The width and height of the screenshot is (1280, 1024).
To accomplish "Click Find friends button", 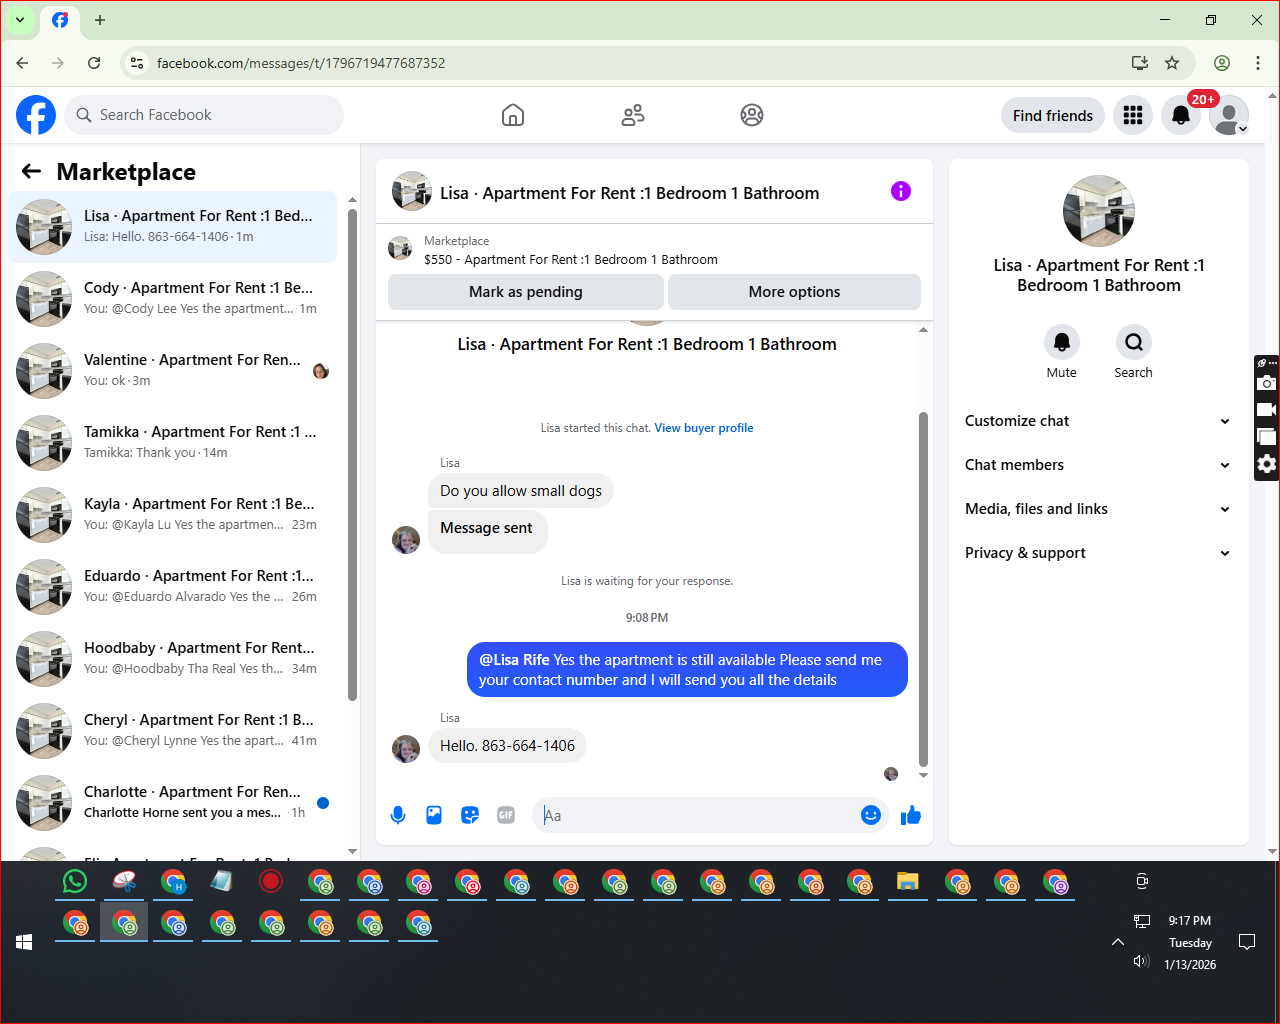I will tap(1053, 115).
